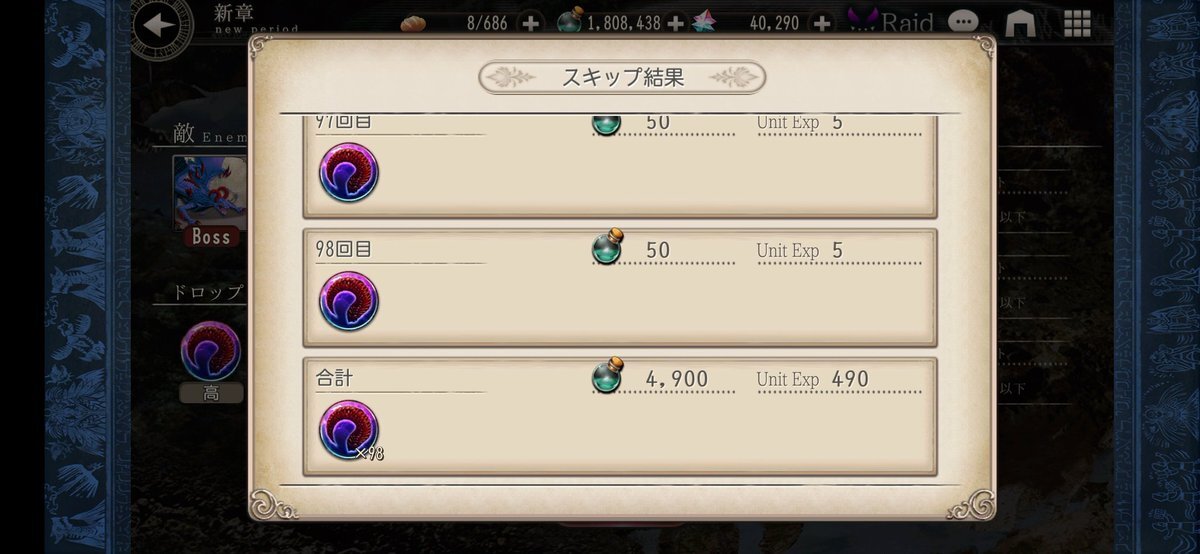
Task: Click the スキップ結果 title banner
Action: pyautogui.click(x=622, y=77)
